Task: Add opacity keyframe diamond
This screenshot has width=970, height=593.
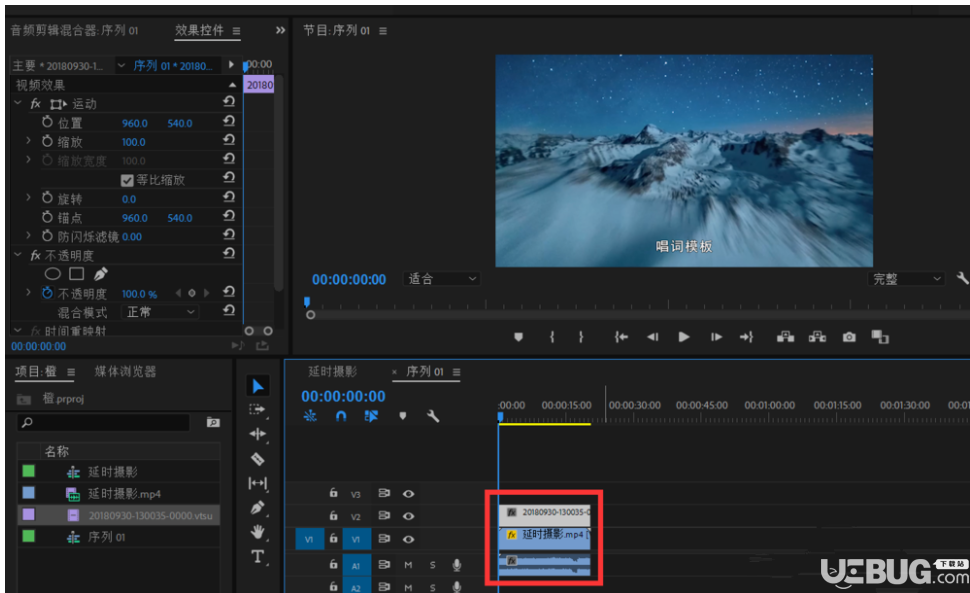Action: tap(192, 293)
